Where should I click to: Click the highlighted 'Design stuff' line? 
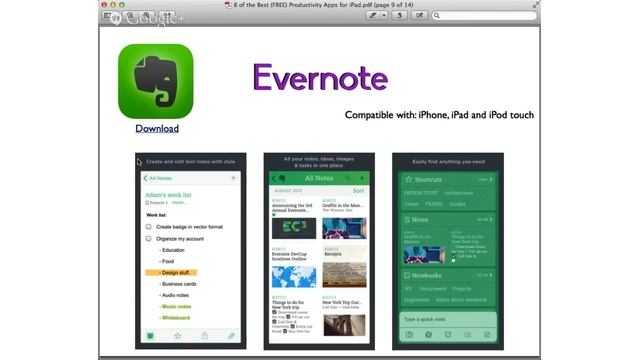point(171,272)
